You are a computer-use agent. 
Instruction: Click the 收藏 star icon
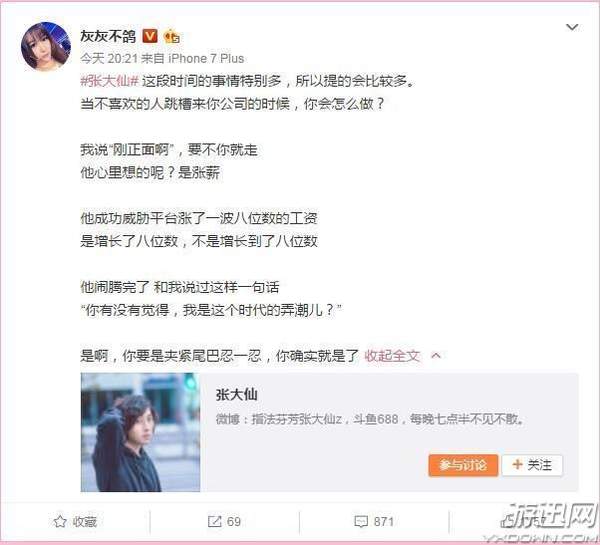(60, 521)
